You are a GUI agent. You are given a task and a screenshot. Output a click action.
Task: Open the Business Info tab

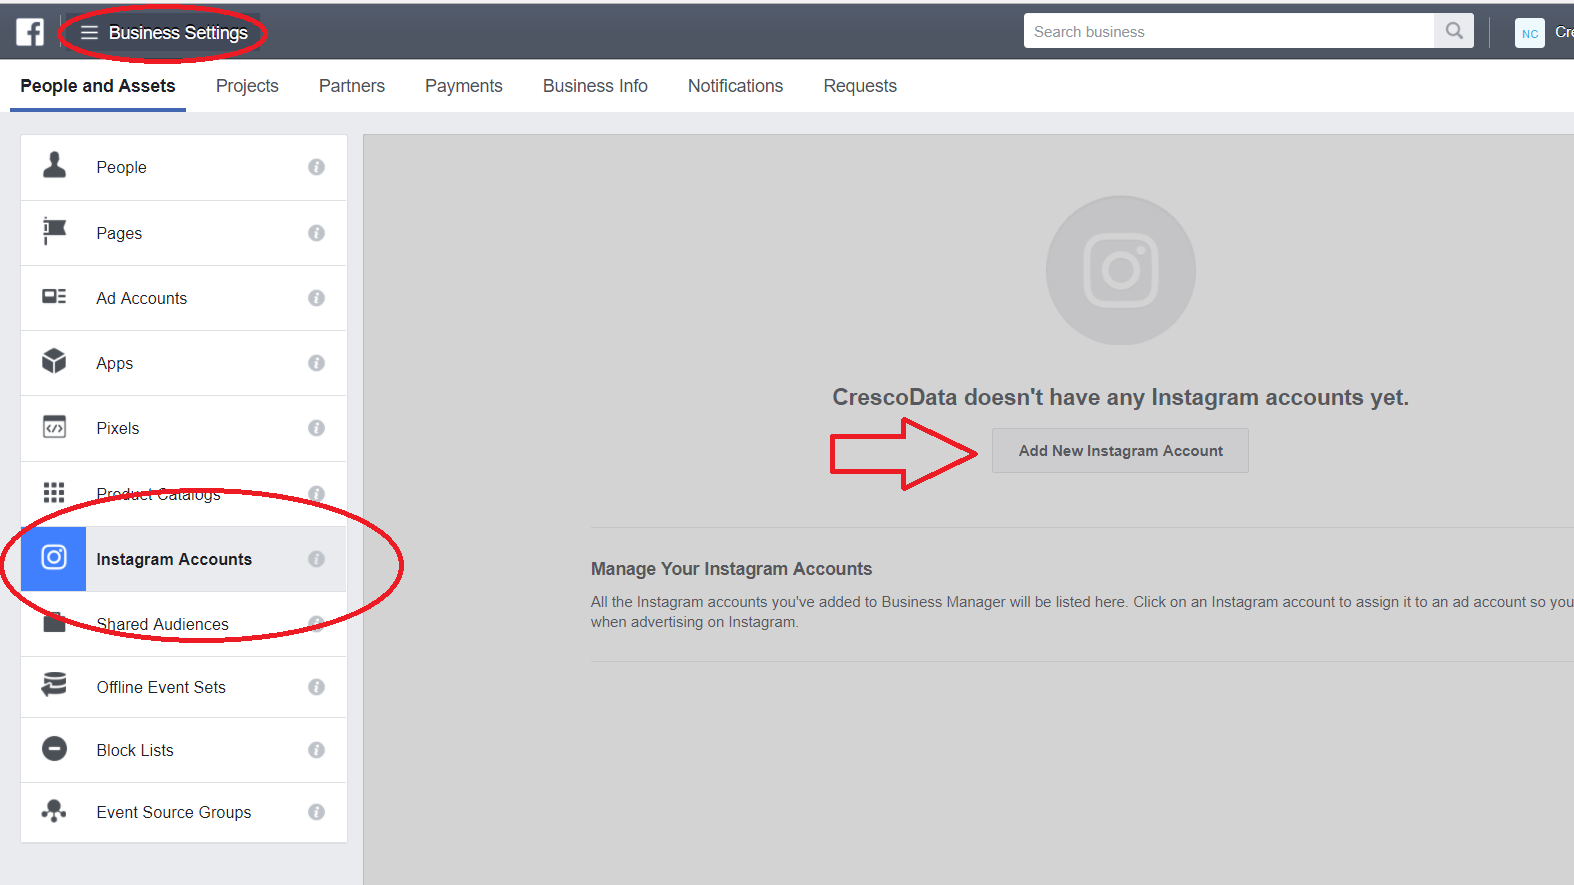tap(595, 86)
